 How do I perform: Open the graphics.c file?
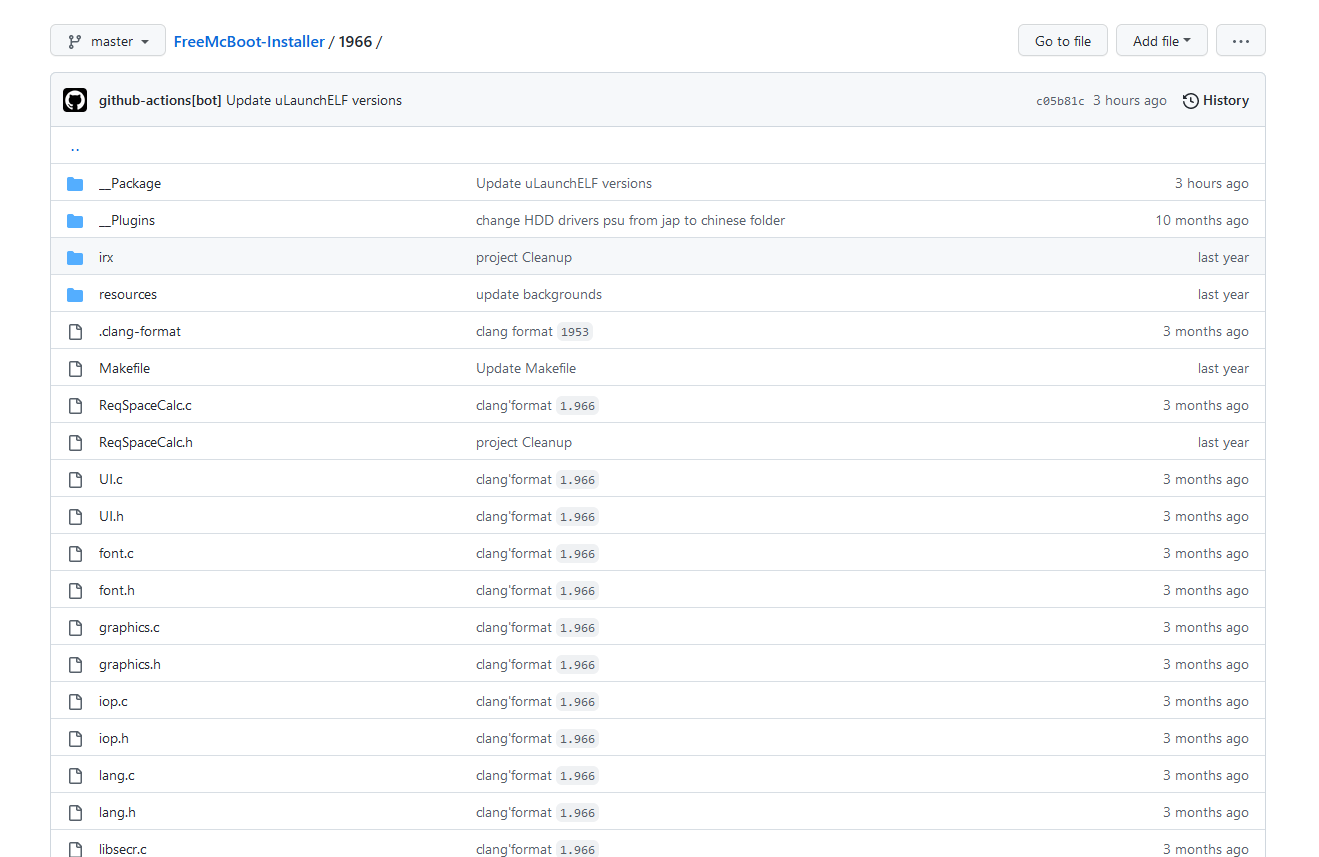click(129, 627)
